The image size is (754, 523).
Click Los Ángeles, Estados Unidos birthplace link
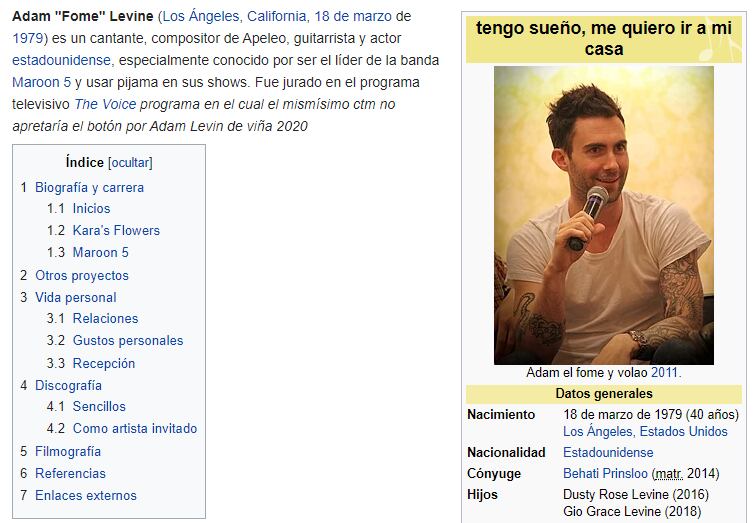pyautogui.click(x=645, y=432)
